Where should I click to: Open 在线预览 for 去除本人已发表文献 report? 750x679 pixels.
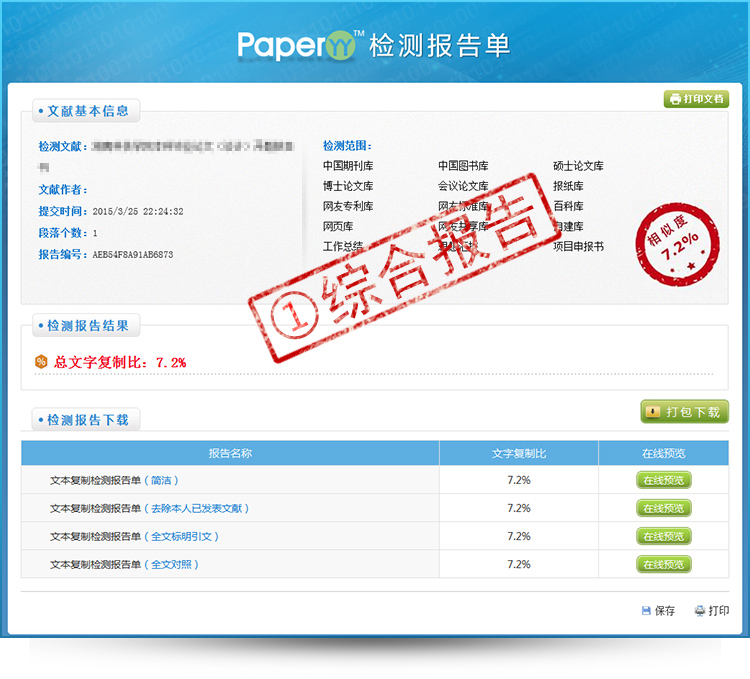663,508
